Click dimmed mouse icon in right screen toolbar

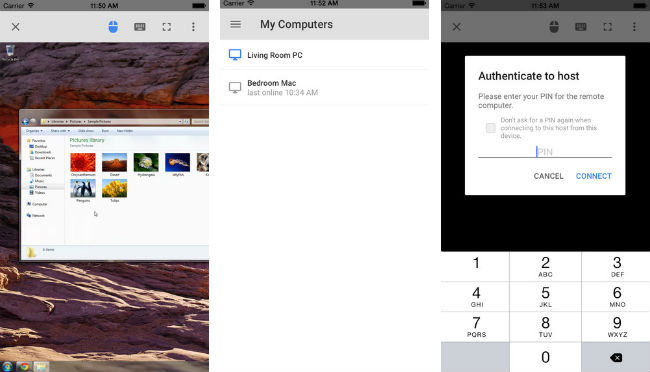pyautogui.click(x=554, y=27)
